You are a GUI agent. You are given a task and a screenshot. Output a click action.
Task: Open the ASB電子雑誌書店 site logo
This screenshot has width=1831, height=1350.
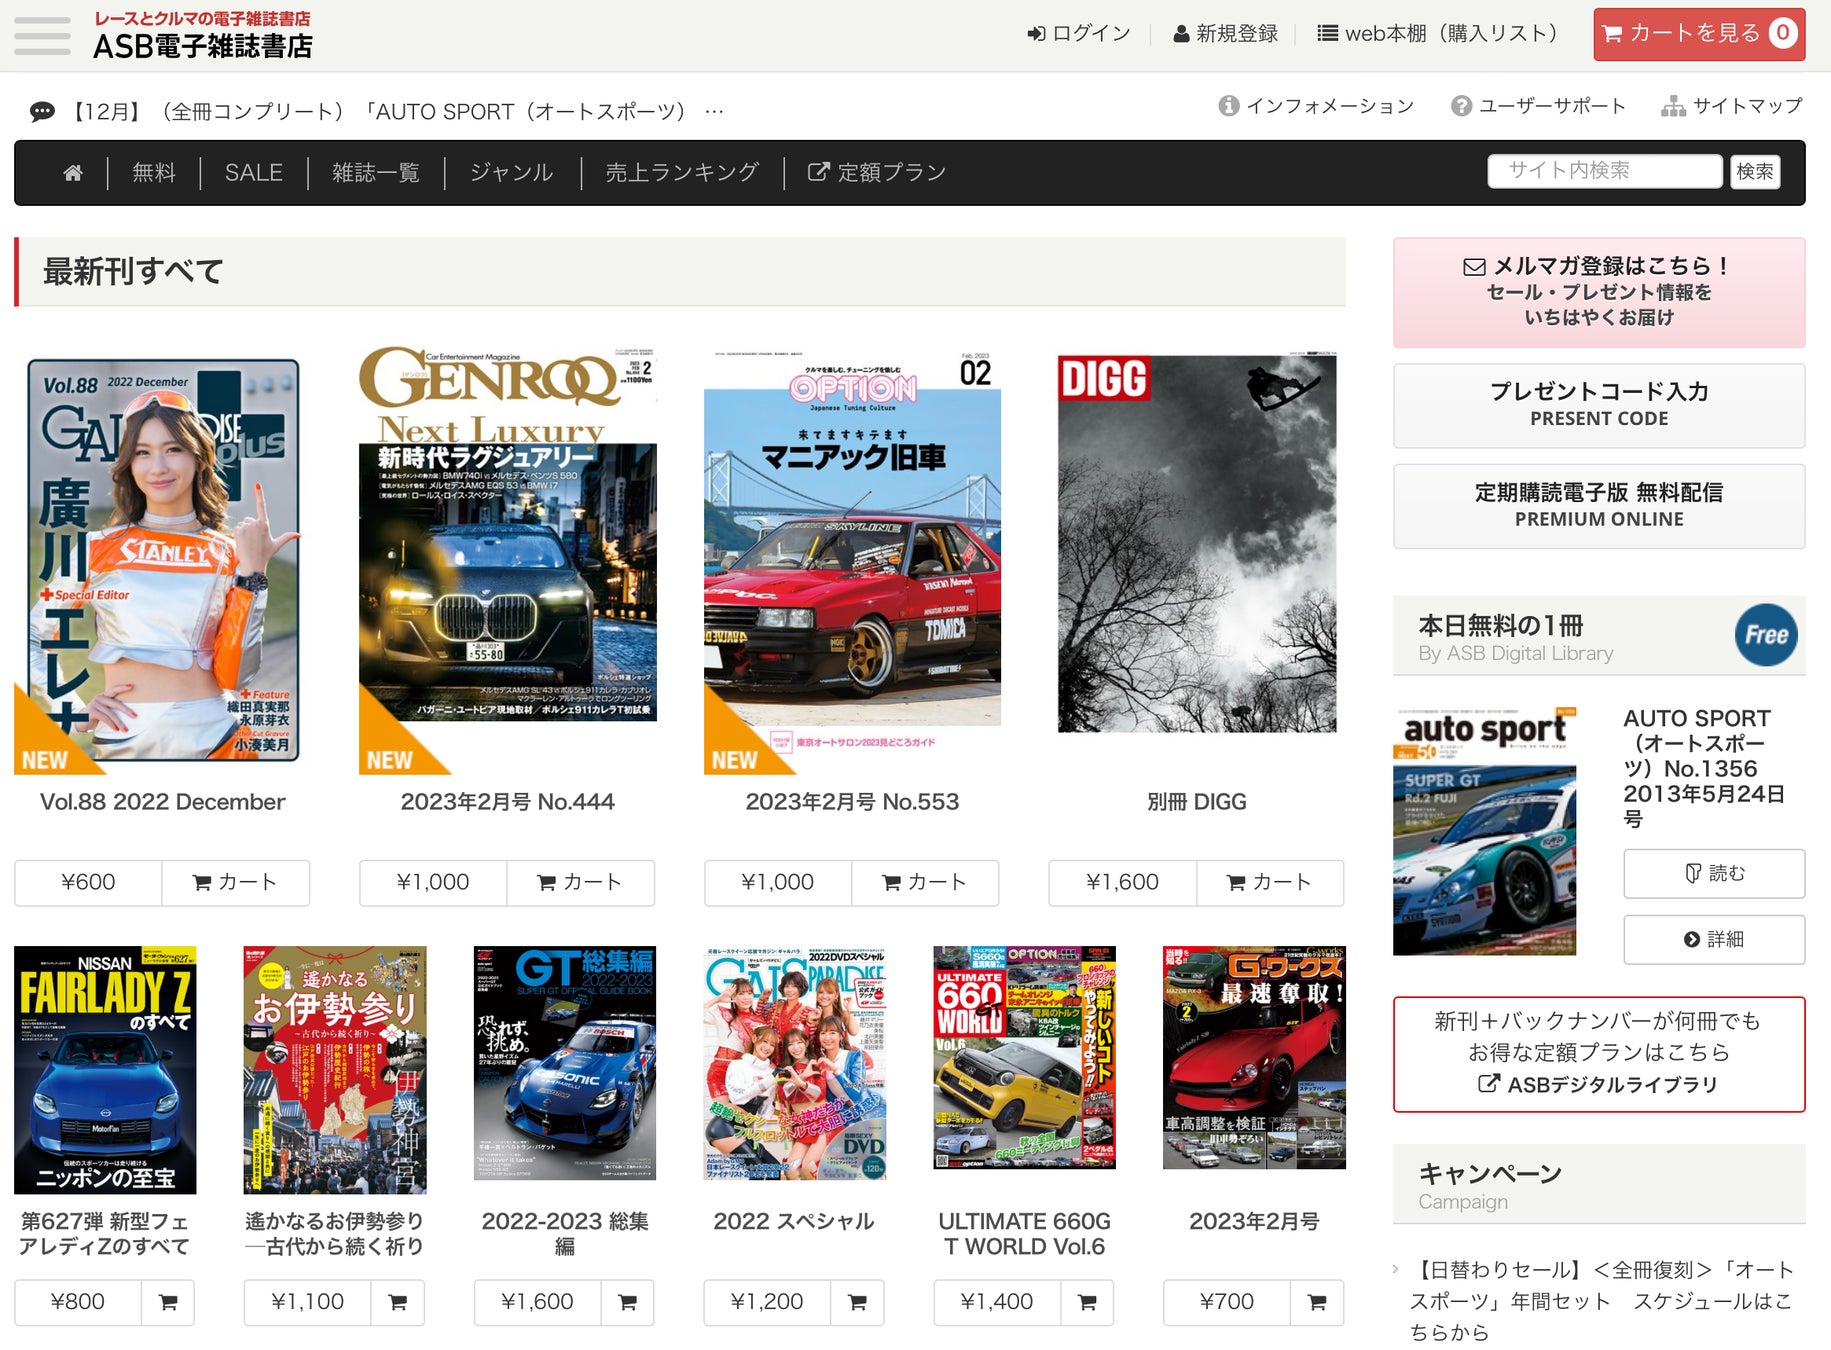pos(202,36)
